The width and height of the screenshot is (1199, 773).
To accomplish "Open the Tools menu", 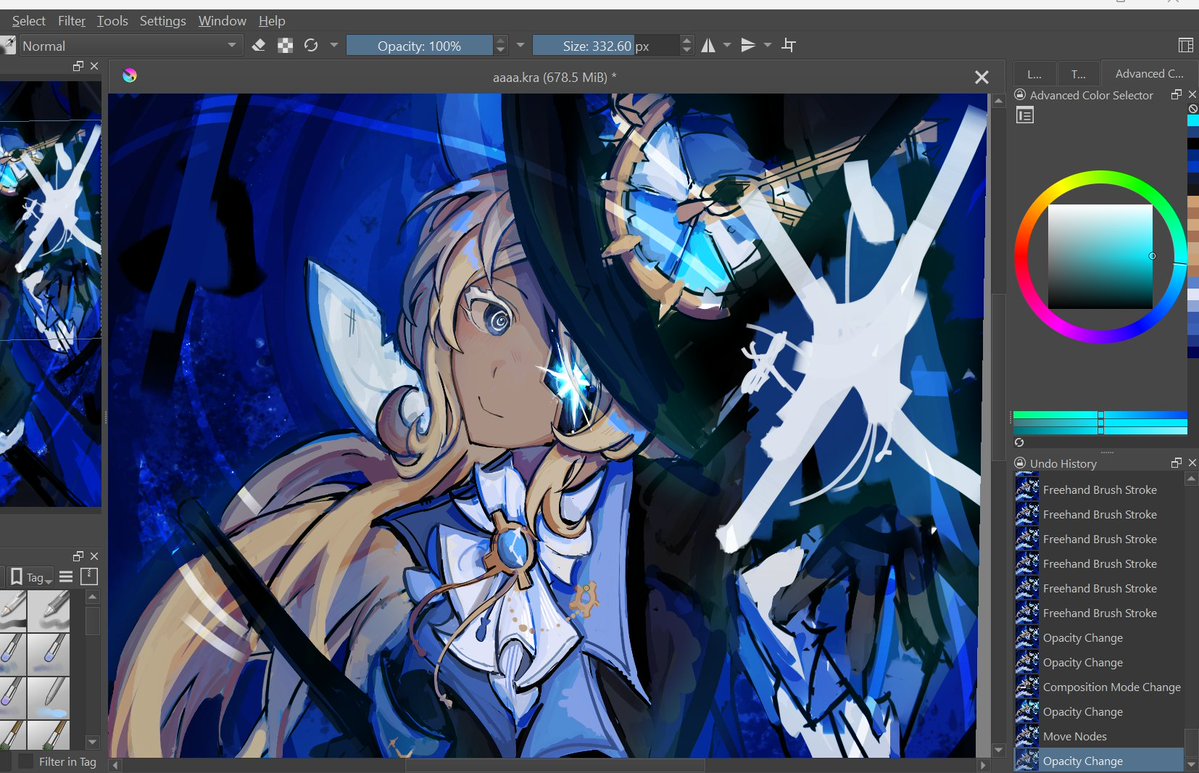I will [x=112, y=21].
